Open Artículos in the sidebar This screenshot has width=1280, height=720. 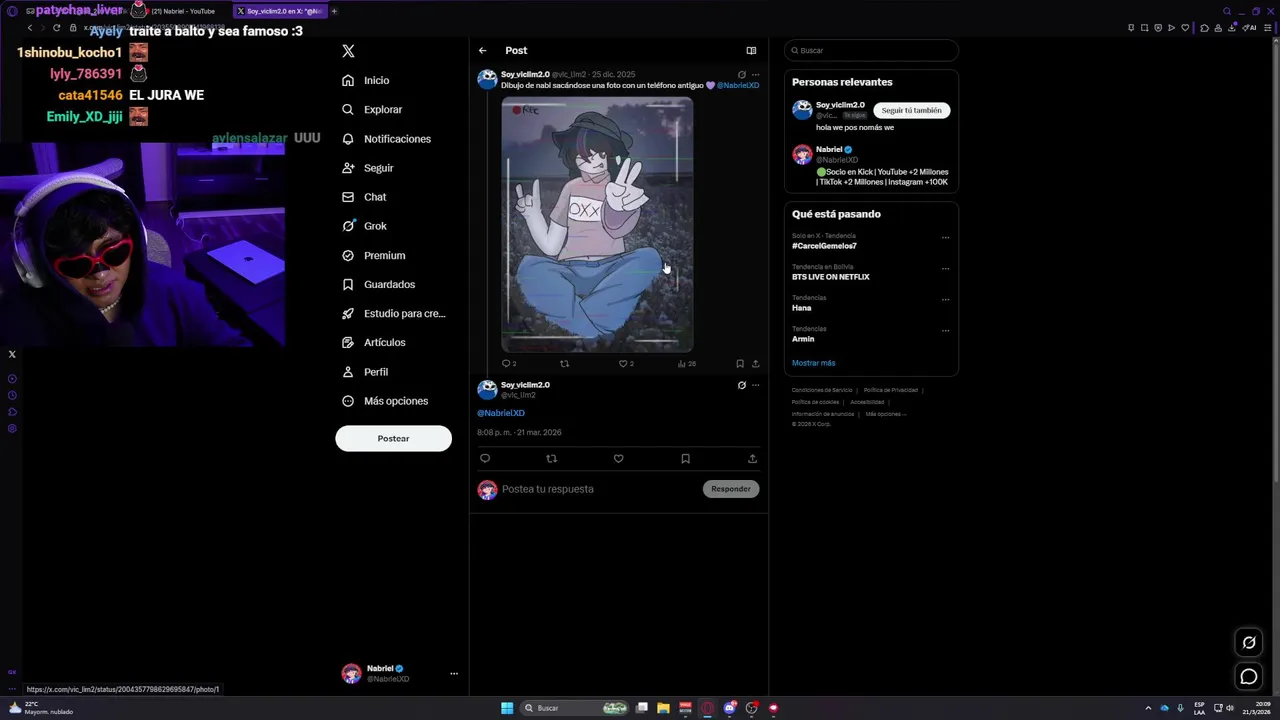(374, 342)
